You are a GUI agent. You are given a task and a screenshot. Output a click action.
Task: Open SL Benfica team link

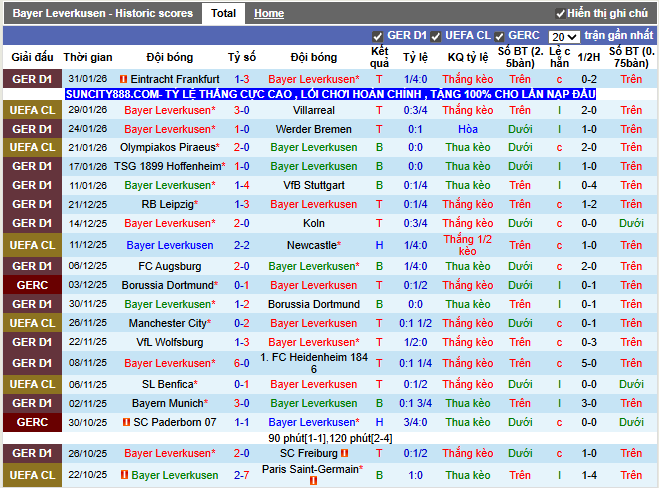[x=168, y=384]
